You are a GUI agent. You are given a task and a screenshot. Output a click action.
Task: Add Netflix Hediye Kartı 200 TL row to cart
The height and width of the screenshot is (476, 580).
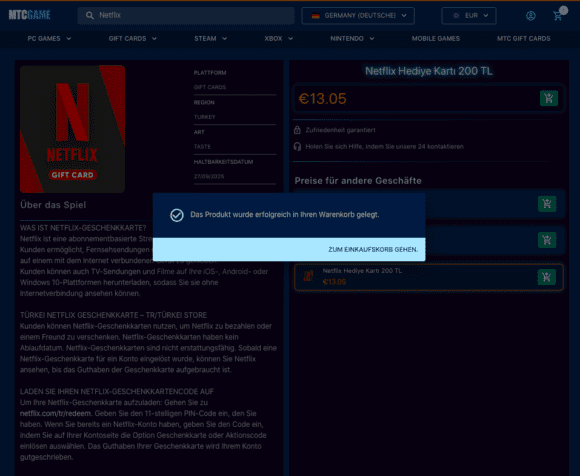pyautogui.click(x=546, y=277)
